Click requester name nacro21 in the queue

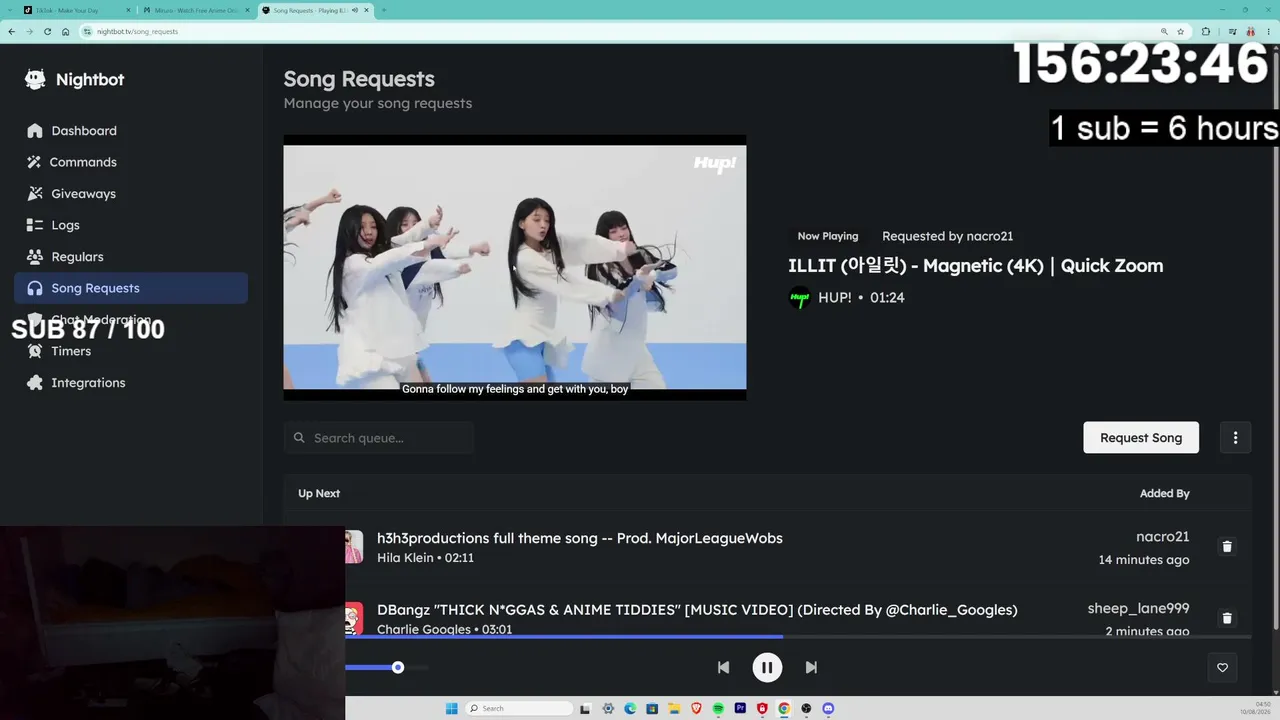tap(1162, 537)
